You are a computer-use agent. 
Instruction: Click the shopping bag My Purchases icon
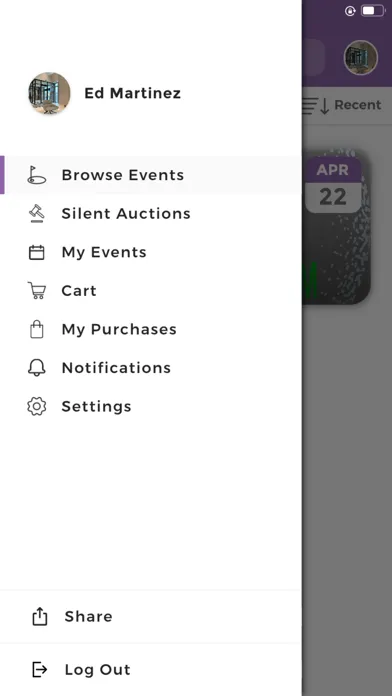[36, 329]
